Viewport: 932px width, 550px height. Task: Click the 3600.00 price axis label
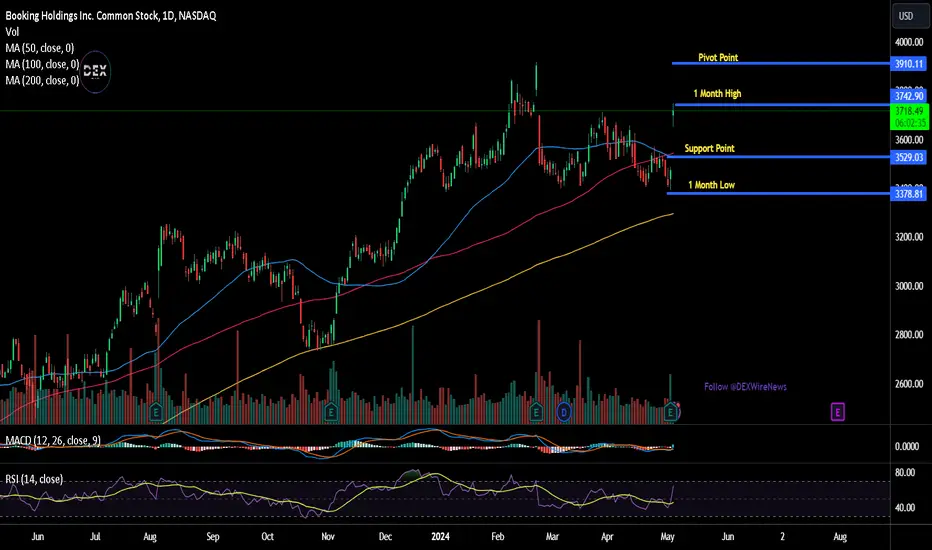point(909,140)
